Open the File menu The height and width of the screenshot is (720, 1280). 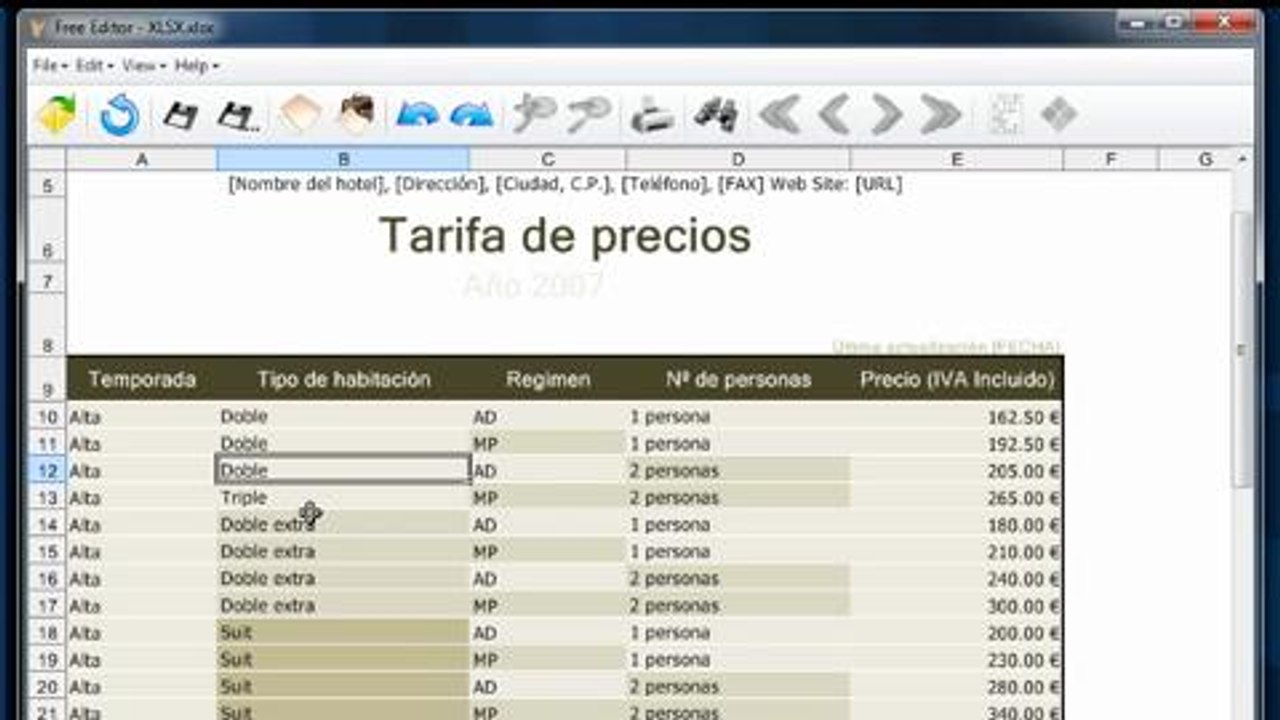[x=50, y=65]
